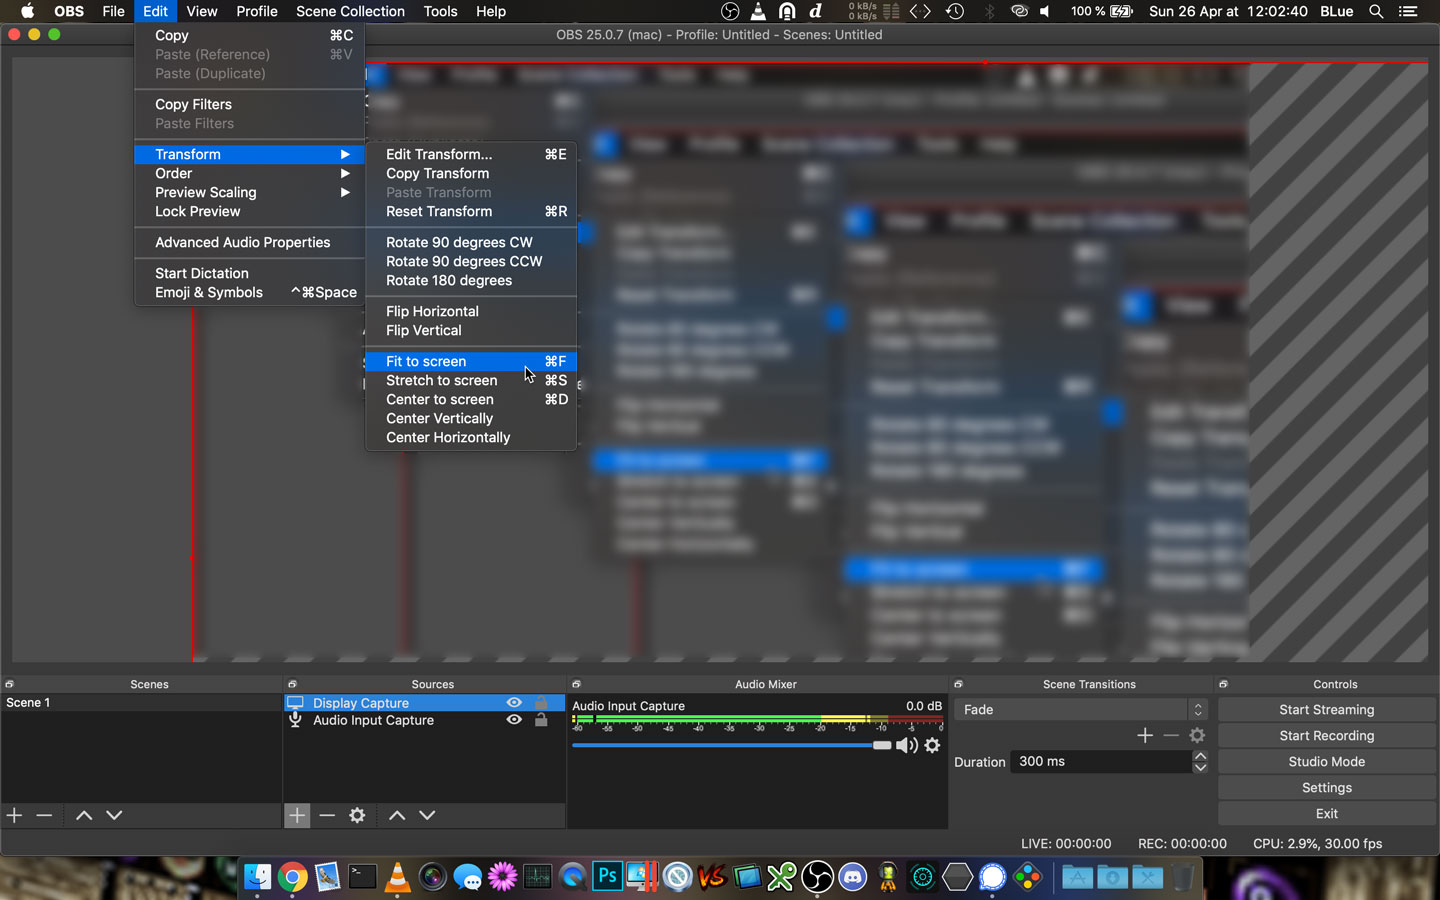1440x900 pixels.
Task: Open the Tools menu
Action: [440, 11]
